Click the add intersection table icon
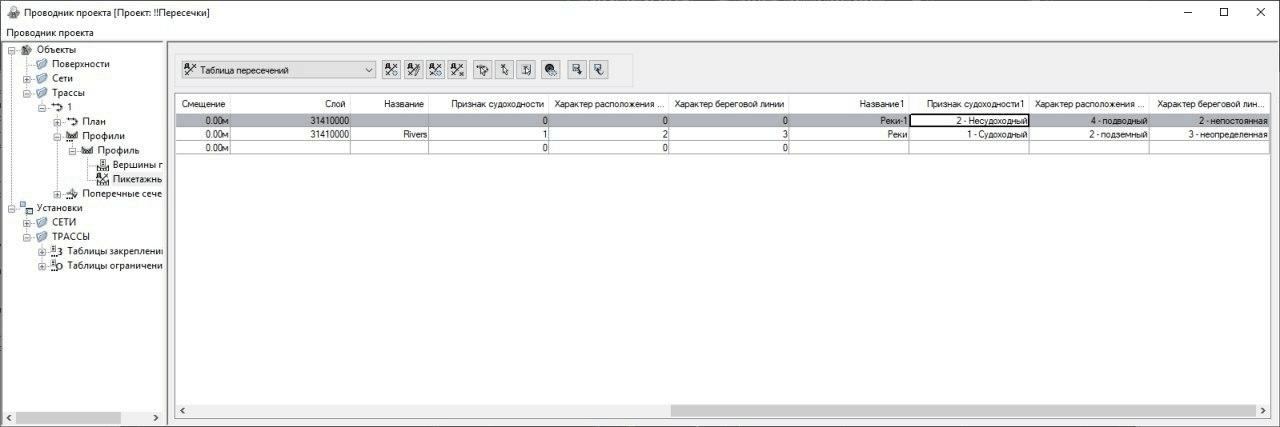Viewport: 1280px width, 427px height. (391, 70)
